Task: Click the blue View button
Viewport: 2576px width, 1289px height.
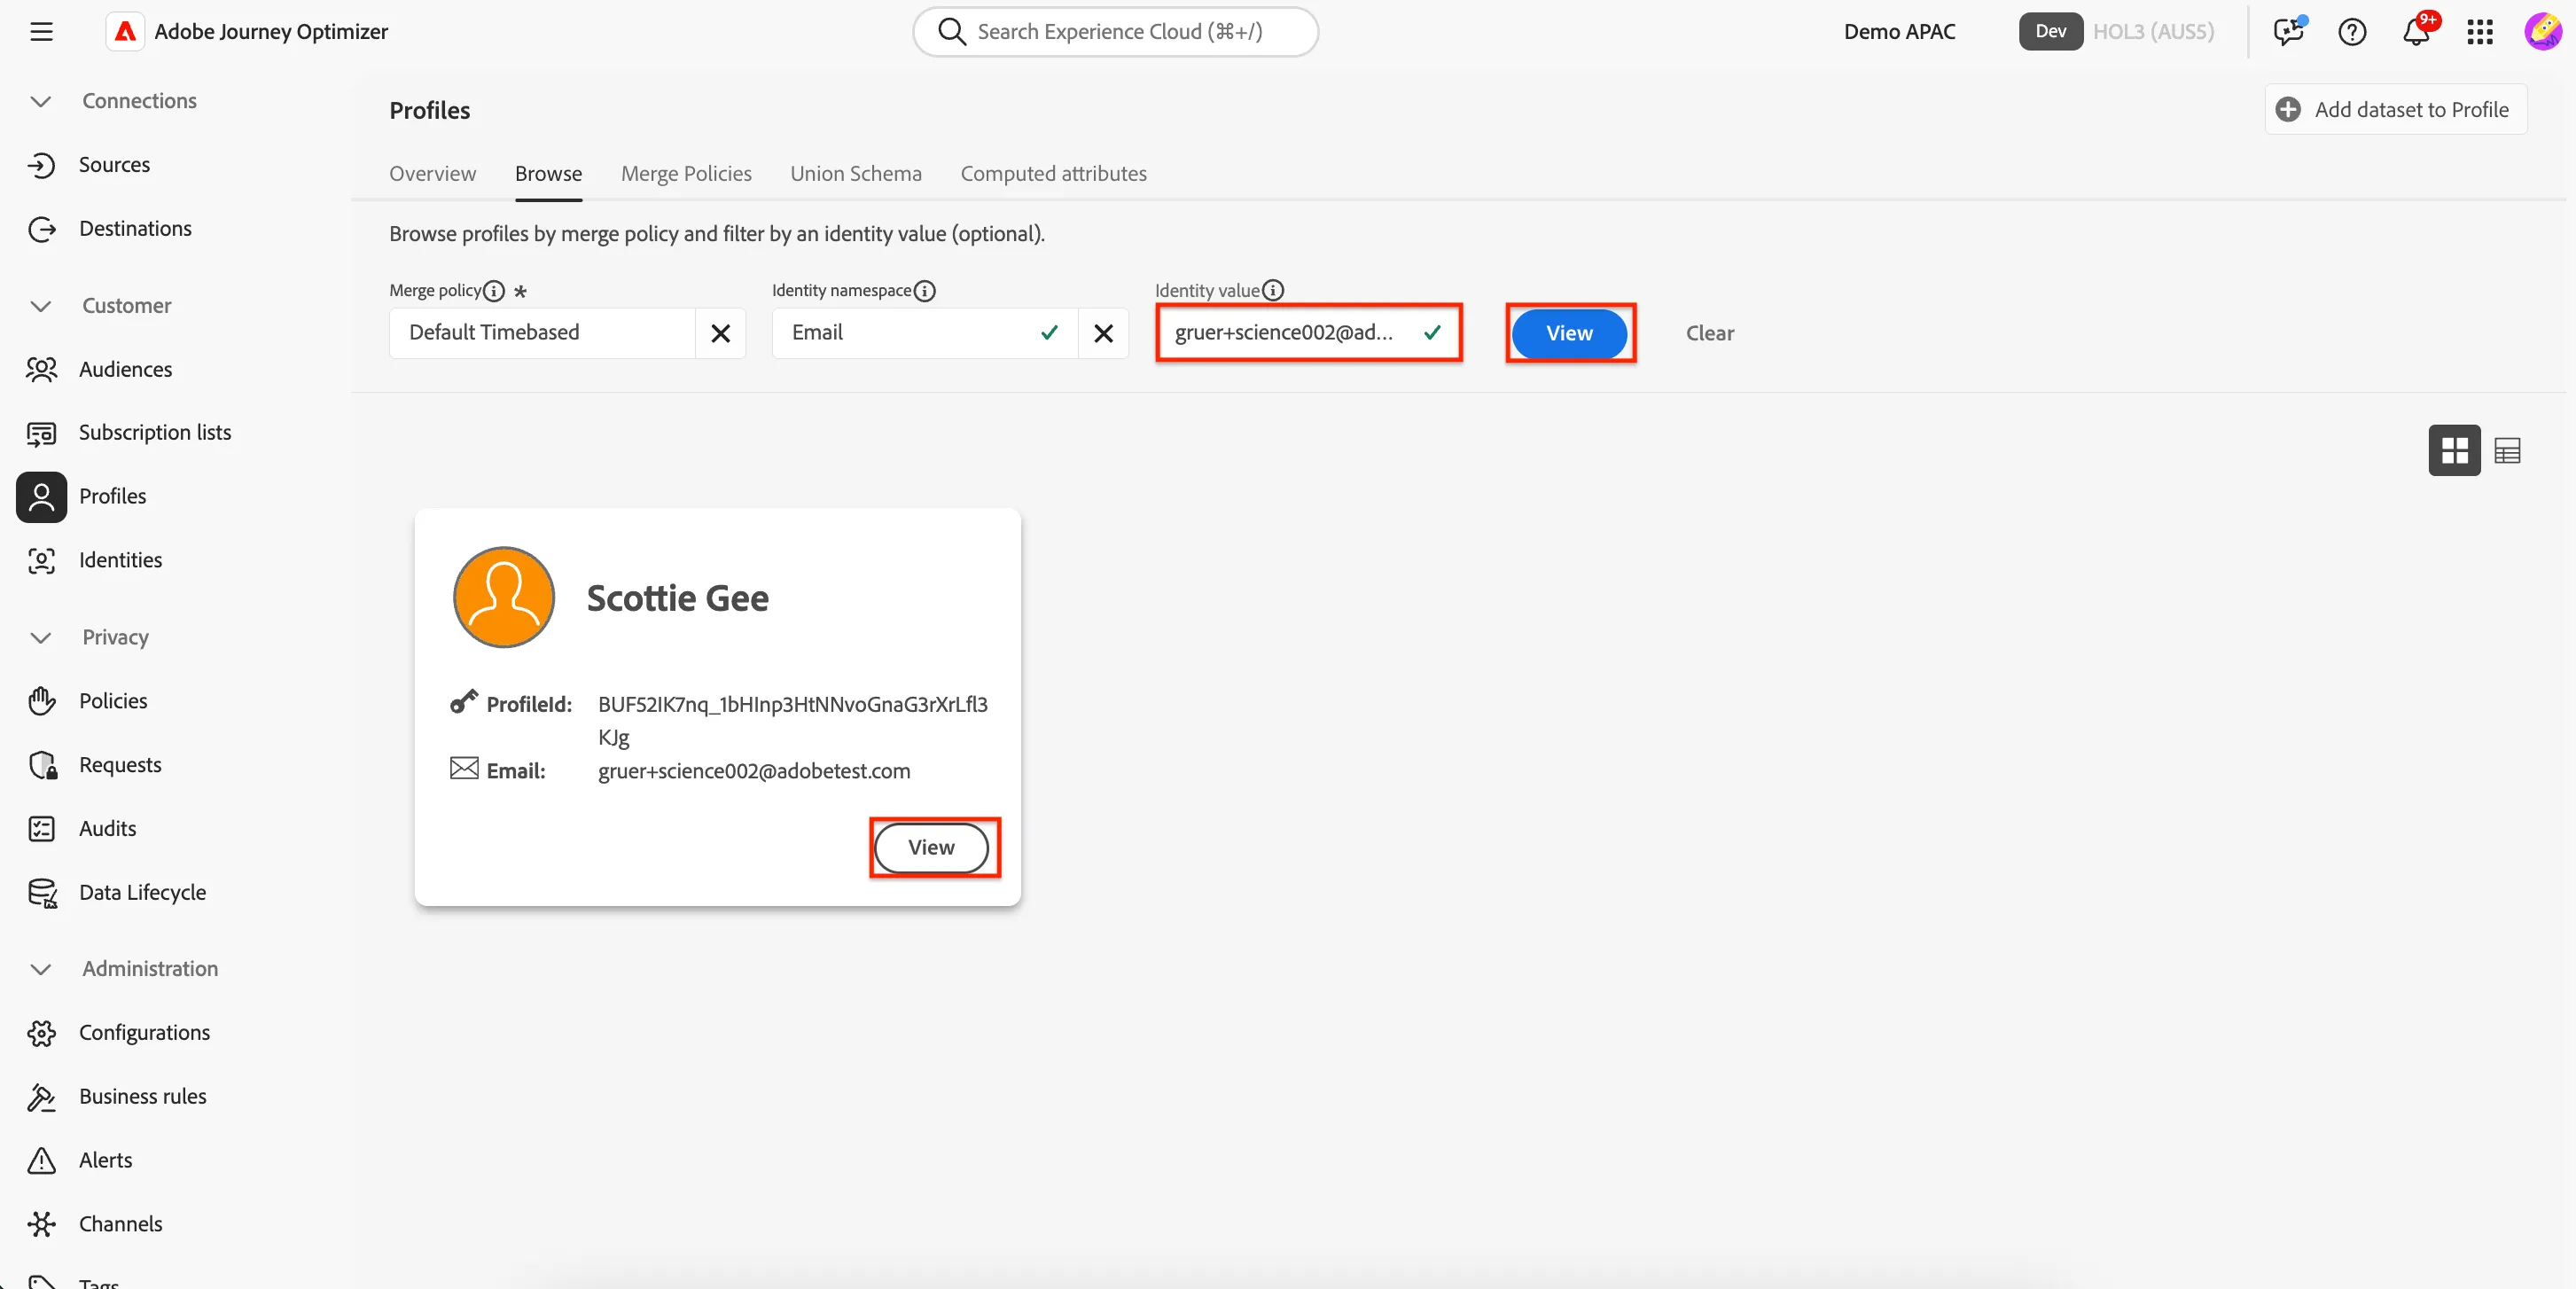Action: (x=1569, y=333)
